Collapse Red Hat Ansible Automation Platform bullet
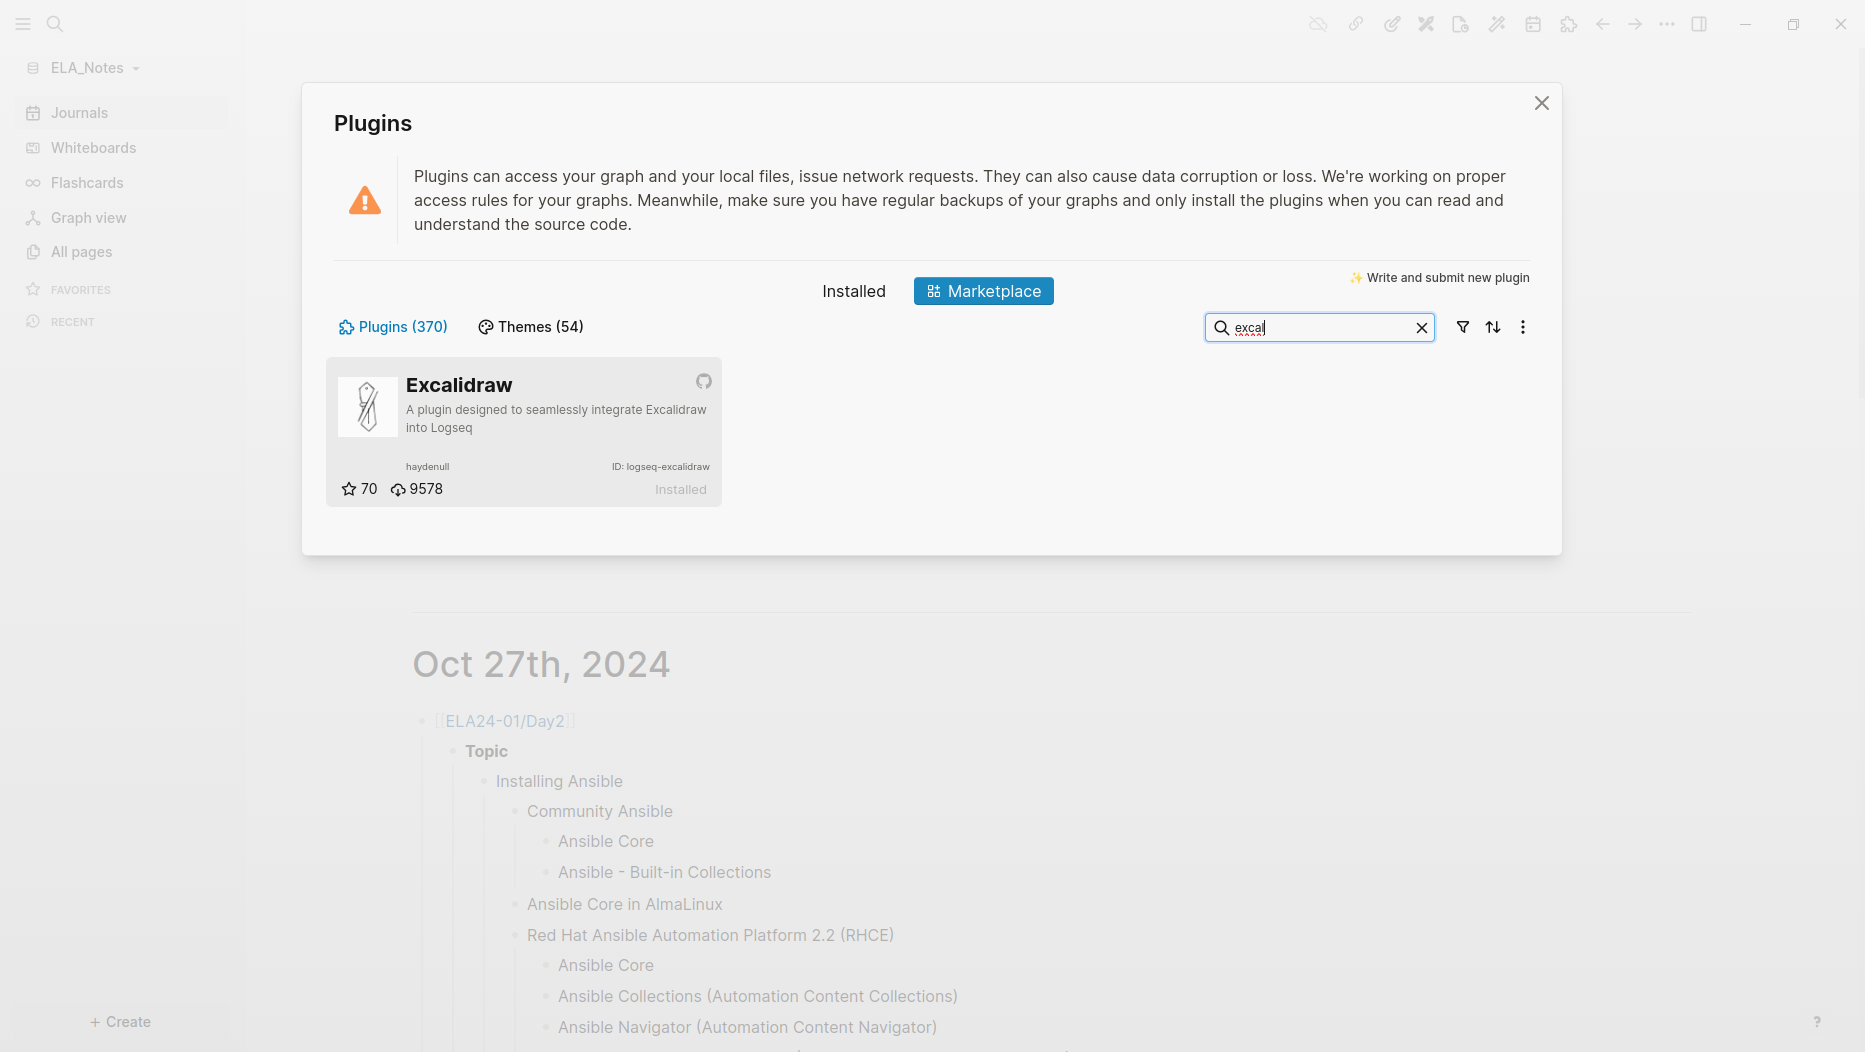Screen dimensions: 1865x1052 [515, 935]
